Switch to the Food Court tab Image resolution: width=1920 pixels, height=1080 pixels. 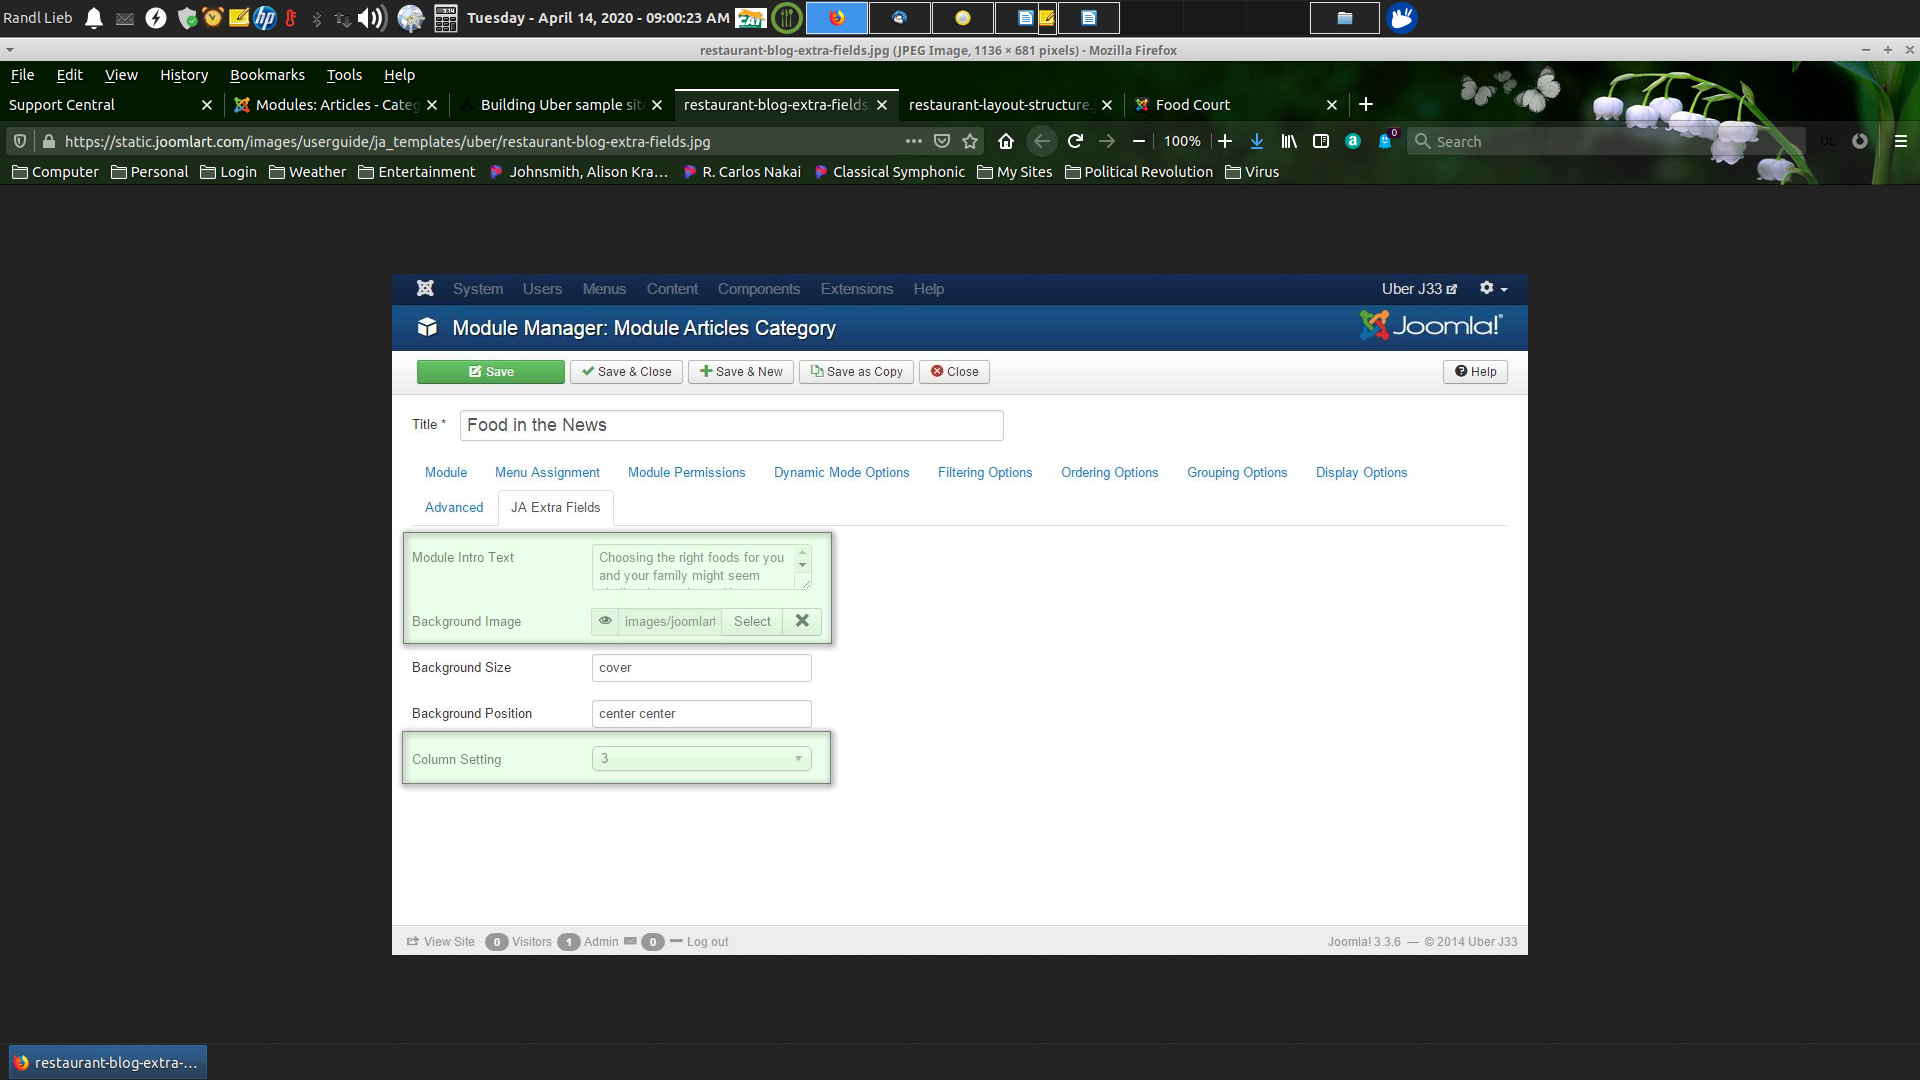[1192, 105]
